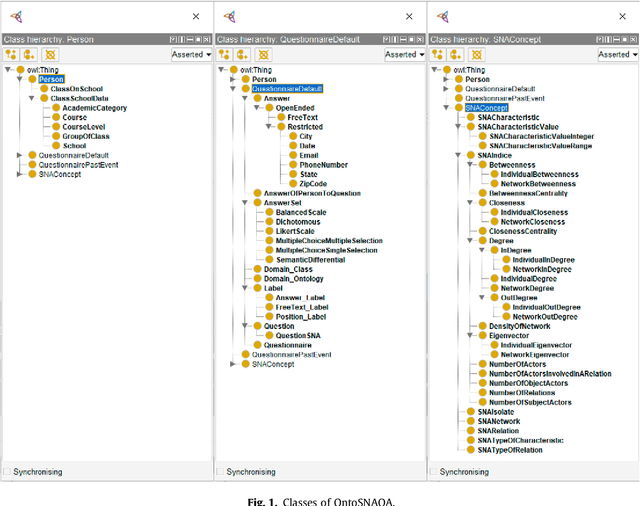
Task: Click add sibling class icon in SNAConcept panel
Action: point(455,54)
